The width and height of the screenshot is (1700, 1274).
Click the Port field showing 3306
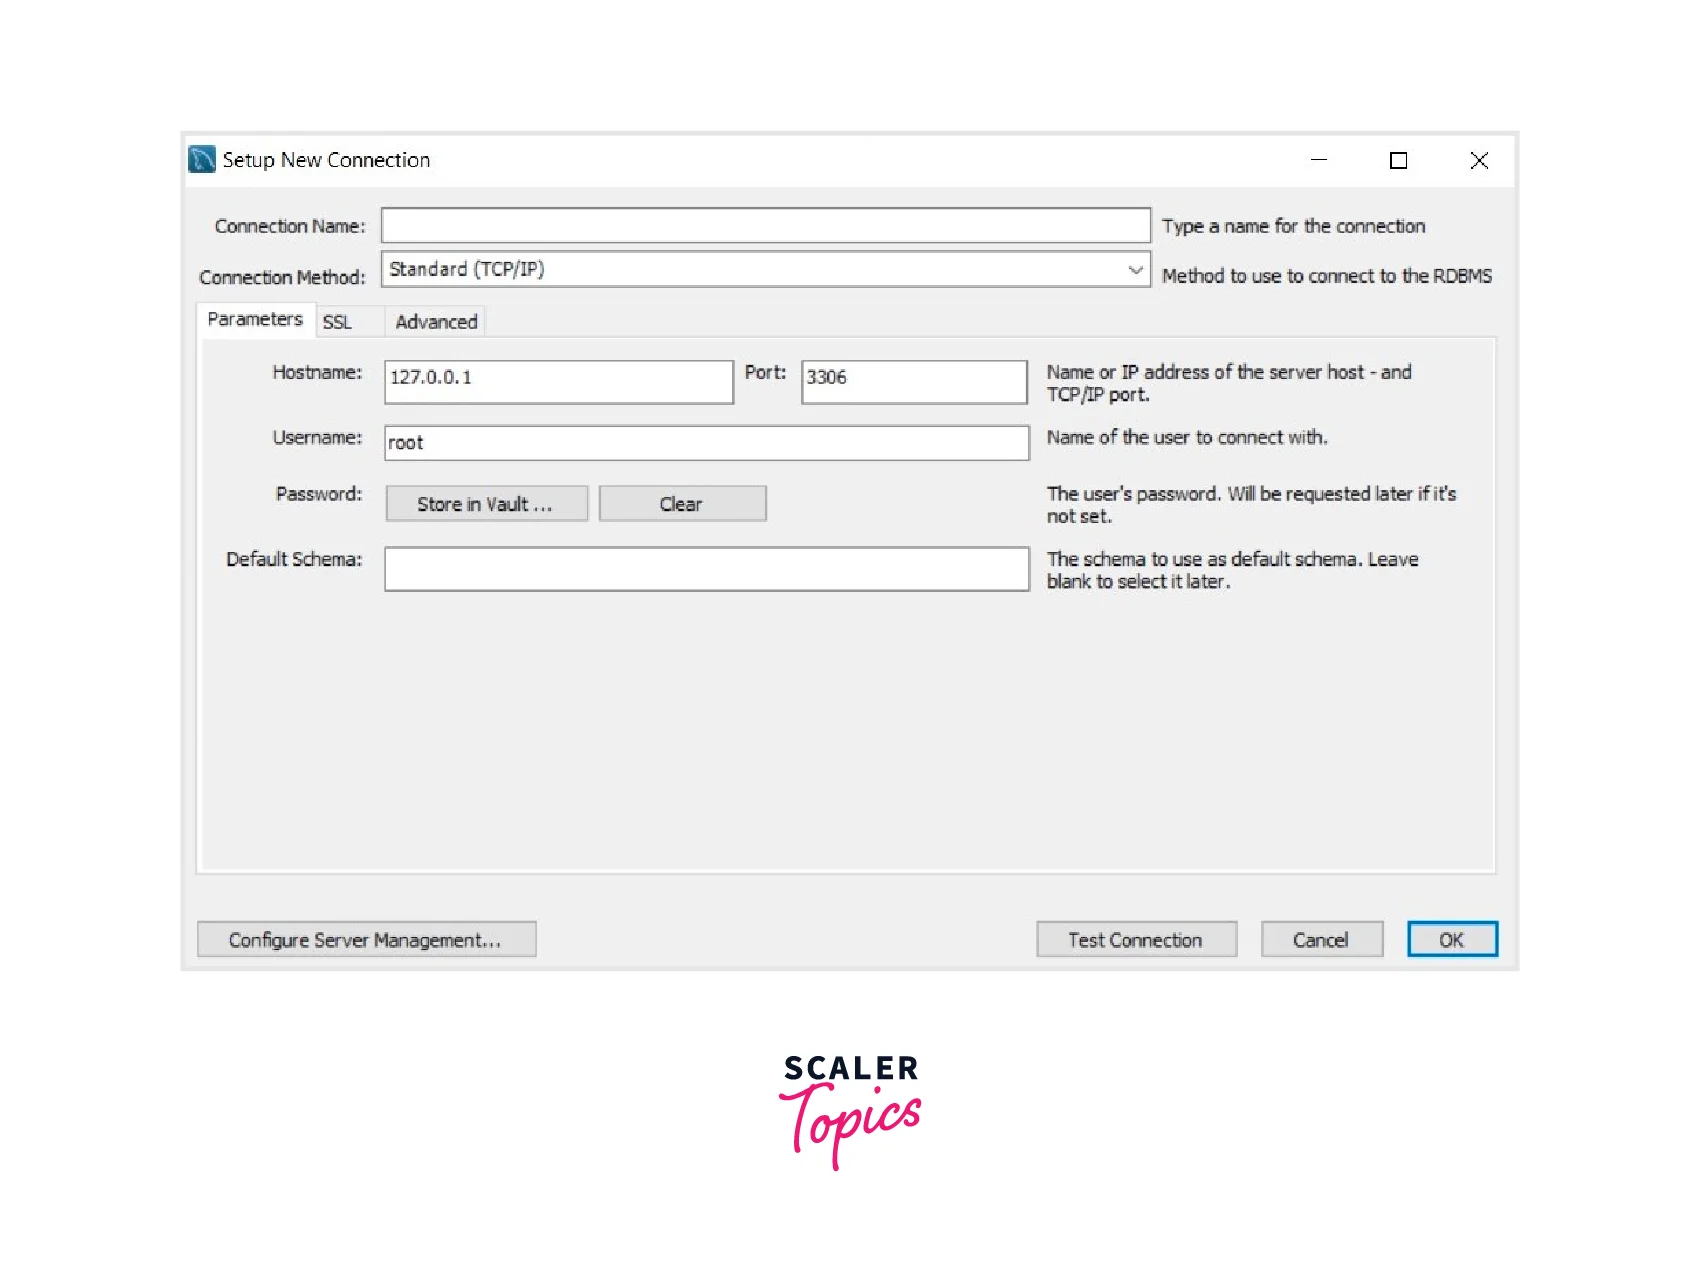pyautogui.click(x=913, y=382)
